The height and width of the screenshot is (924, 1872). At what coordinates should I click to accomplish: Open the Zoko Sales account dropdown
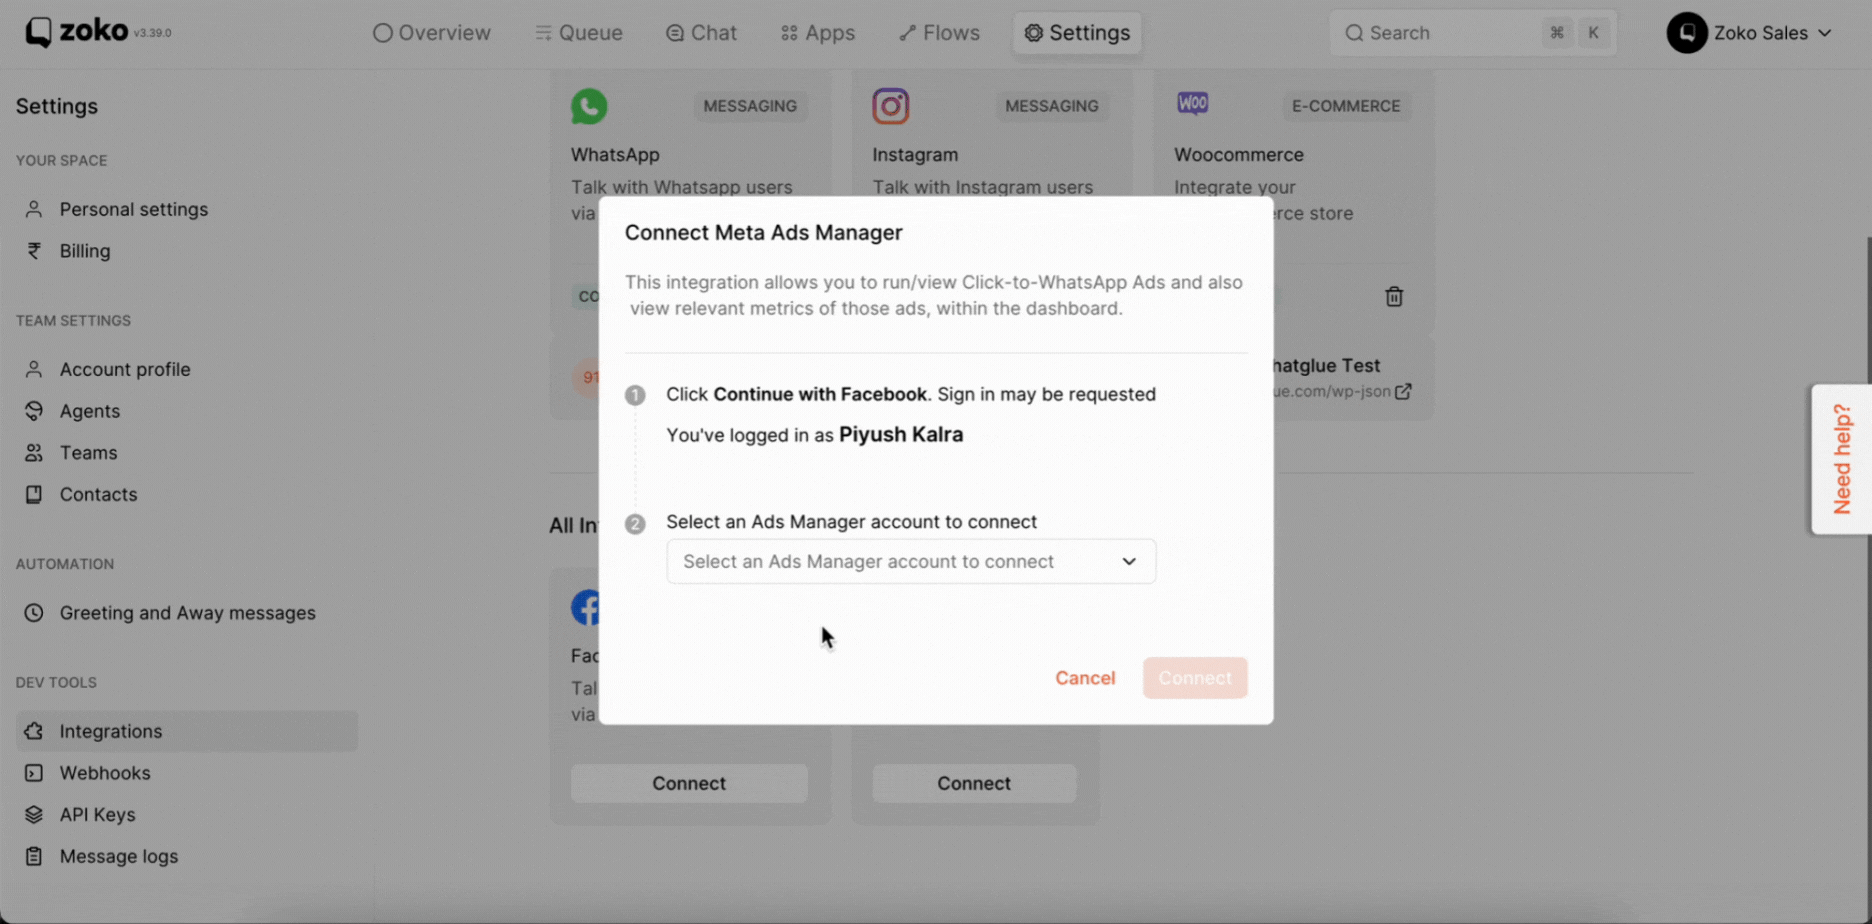(1750, 33)
